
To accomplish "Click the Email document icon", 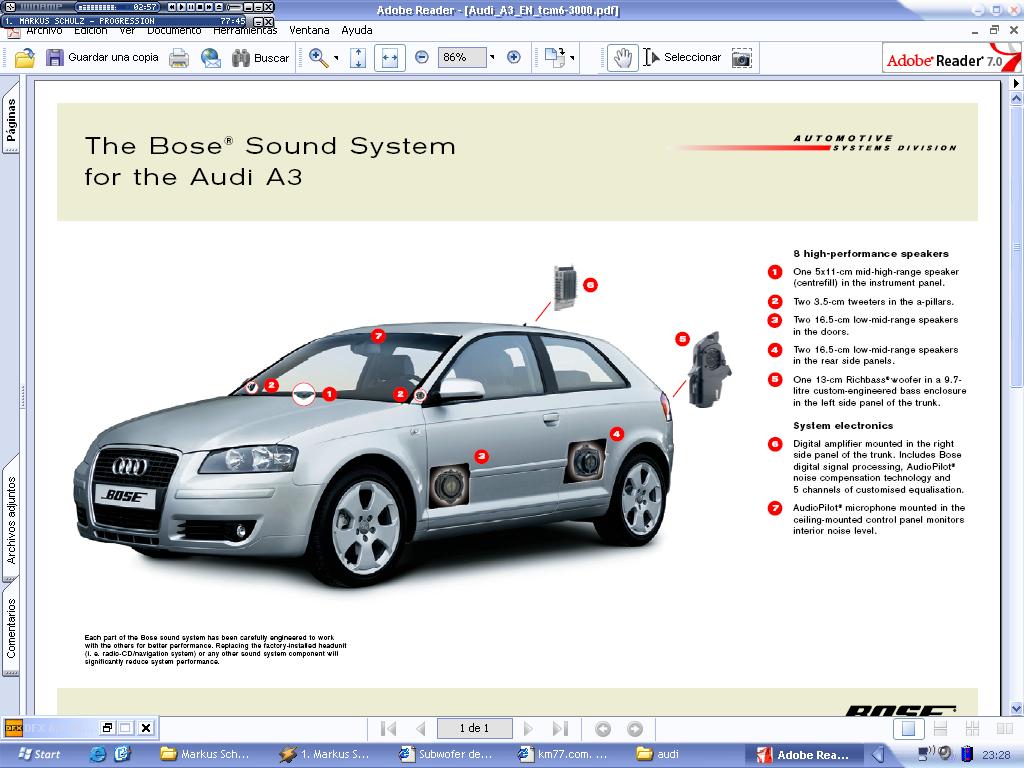I will [210, 58].
